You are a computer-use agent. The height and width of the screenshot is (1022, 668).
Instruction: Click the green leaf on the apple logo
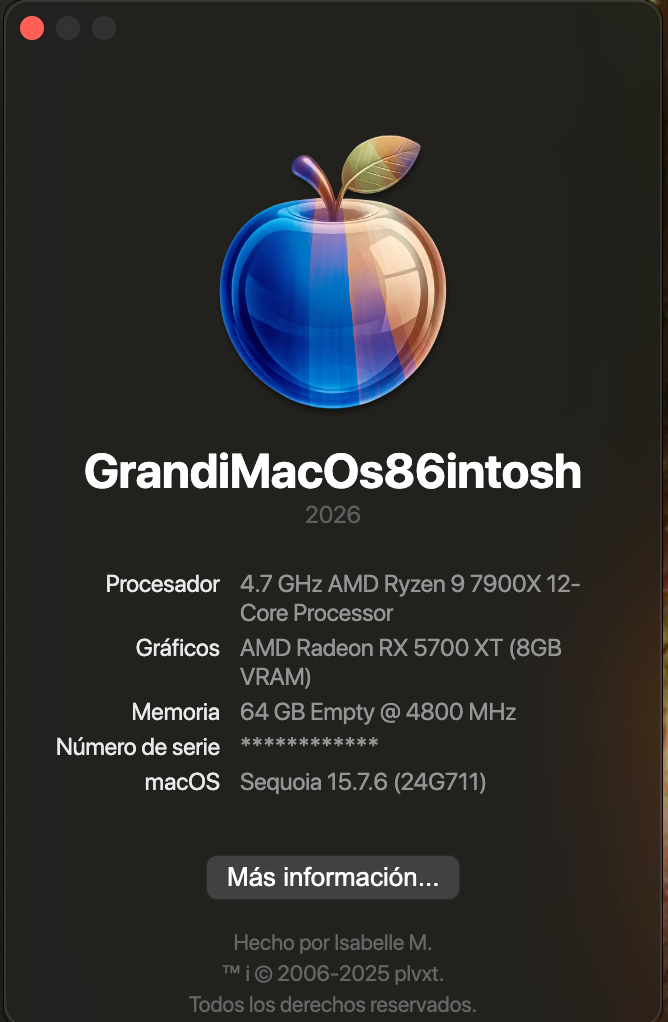pyautogui.click(x=380, y=165)
